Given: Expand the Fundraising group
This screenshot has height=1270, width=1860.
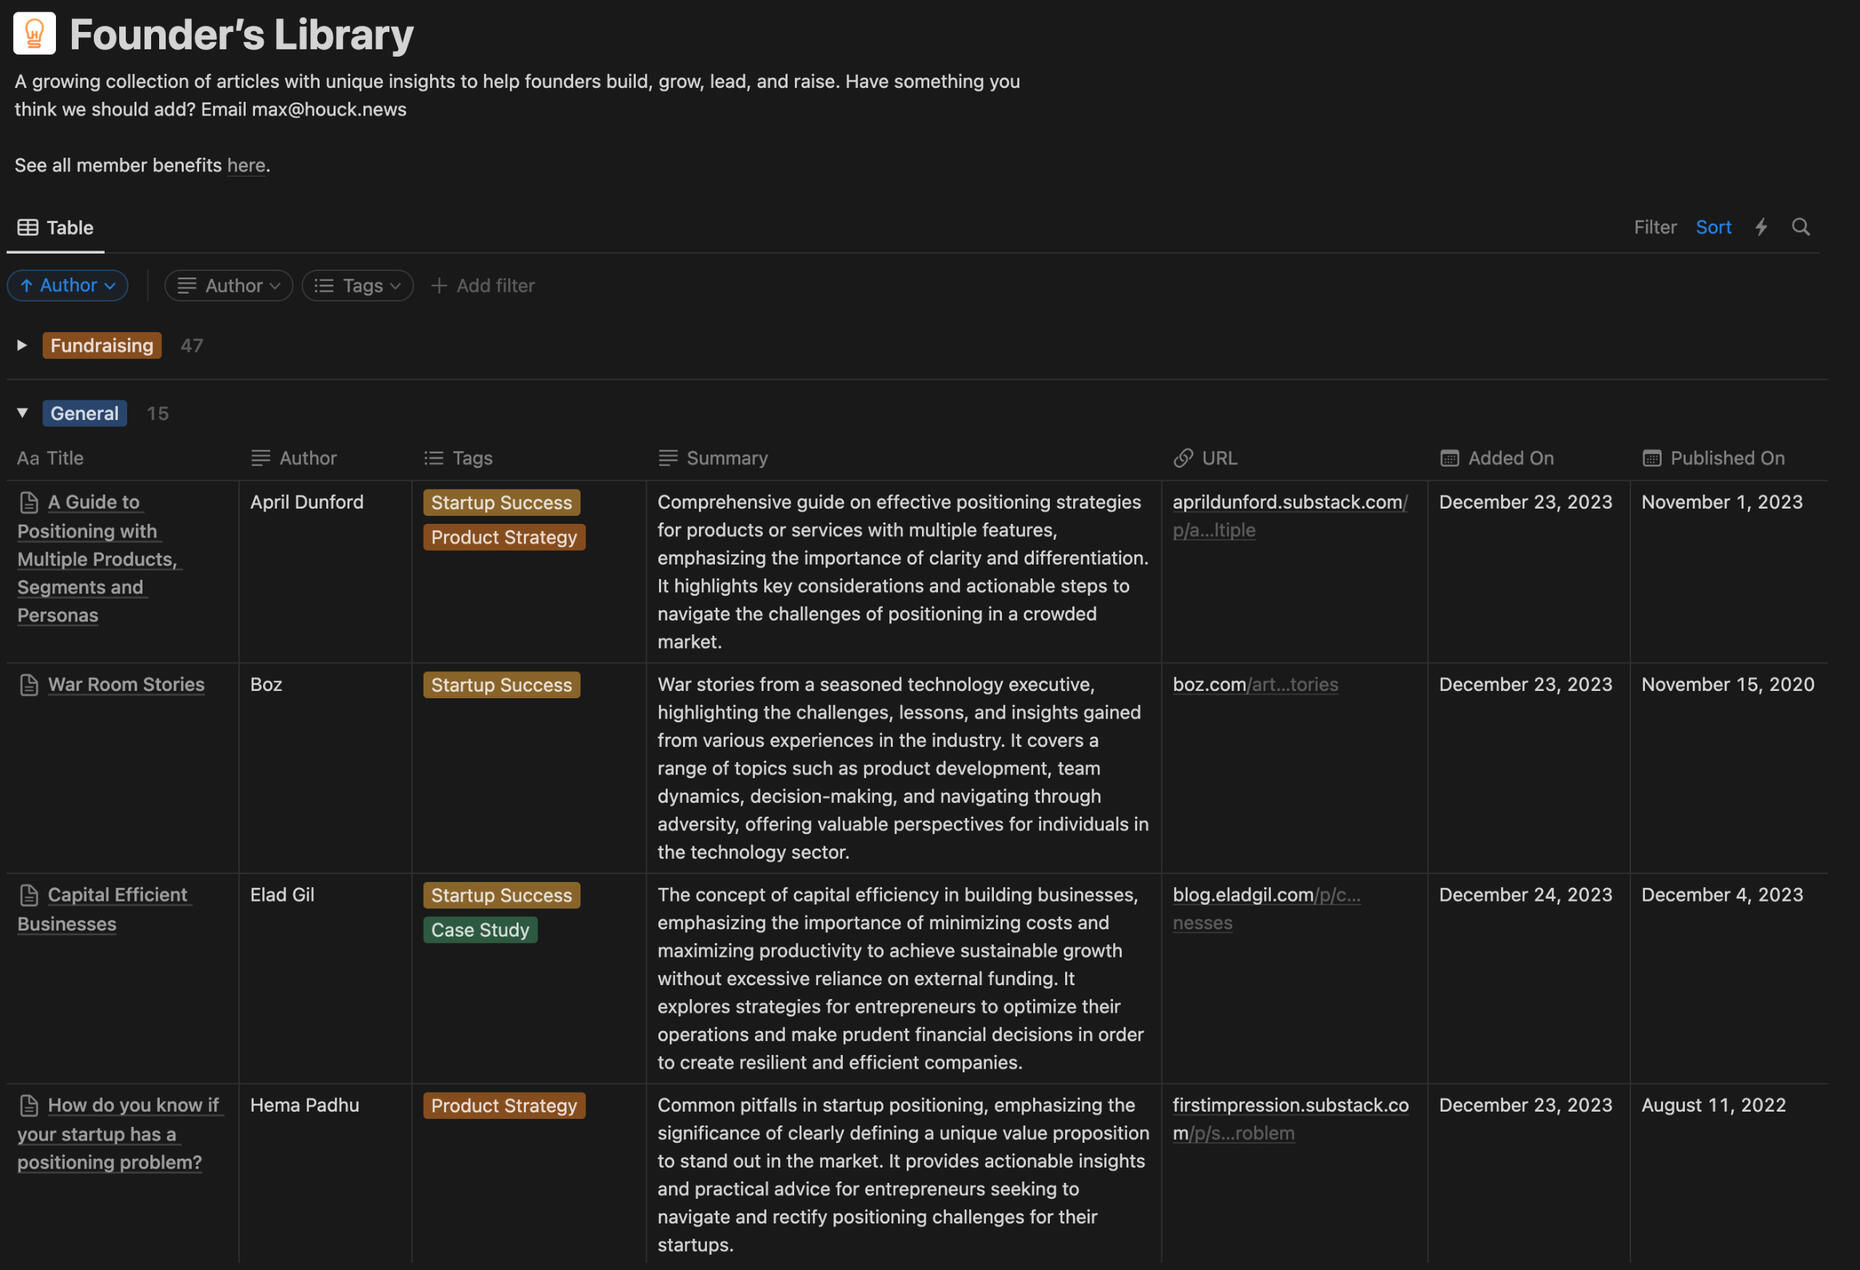Looking at the screenshot, I should 22,345.
